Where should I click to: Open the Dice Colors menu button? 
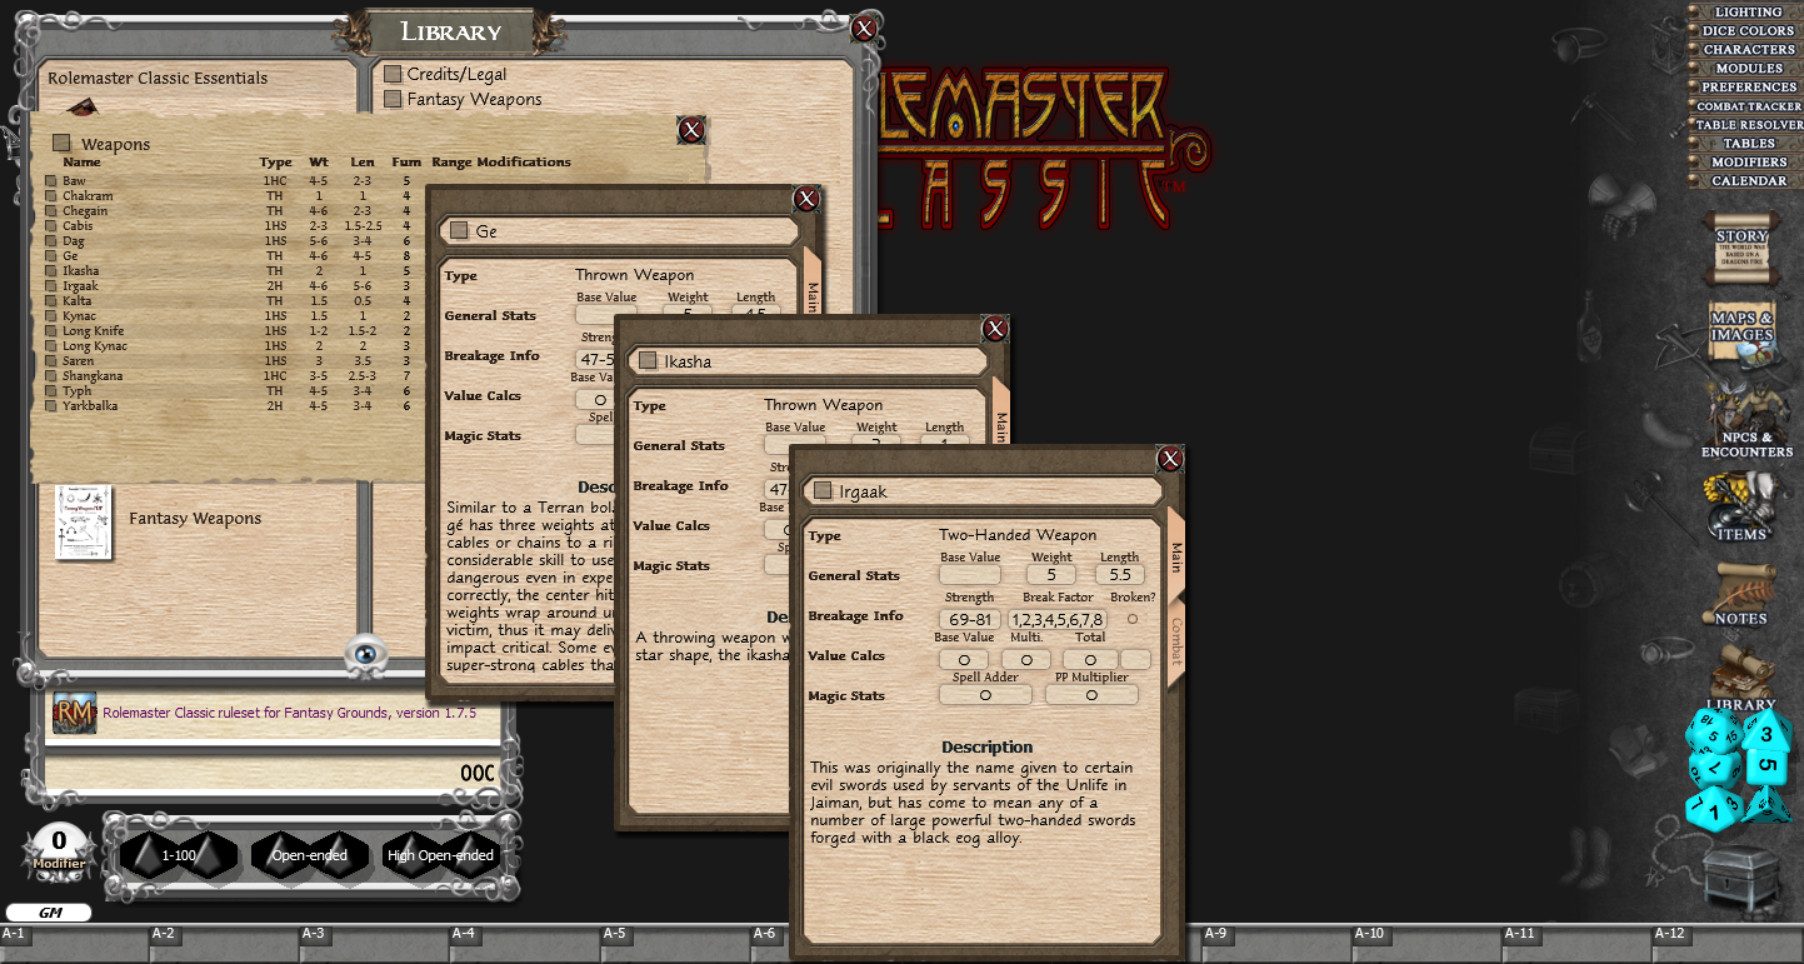[1747, 31]
